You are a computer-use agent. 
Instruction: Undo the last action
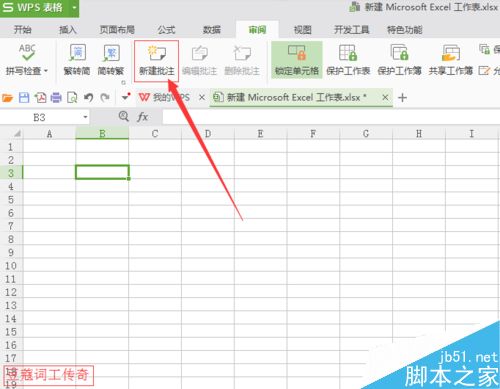coord(88,98)
